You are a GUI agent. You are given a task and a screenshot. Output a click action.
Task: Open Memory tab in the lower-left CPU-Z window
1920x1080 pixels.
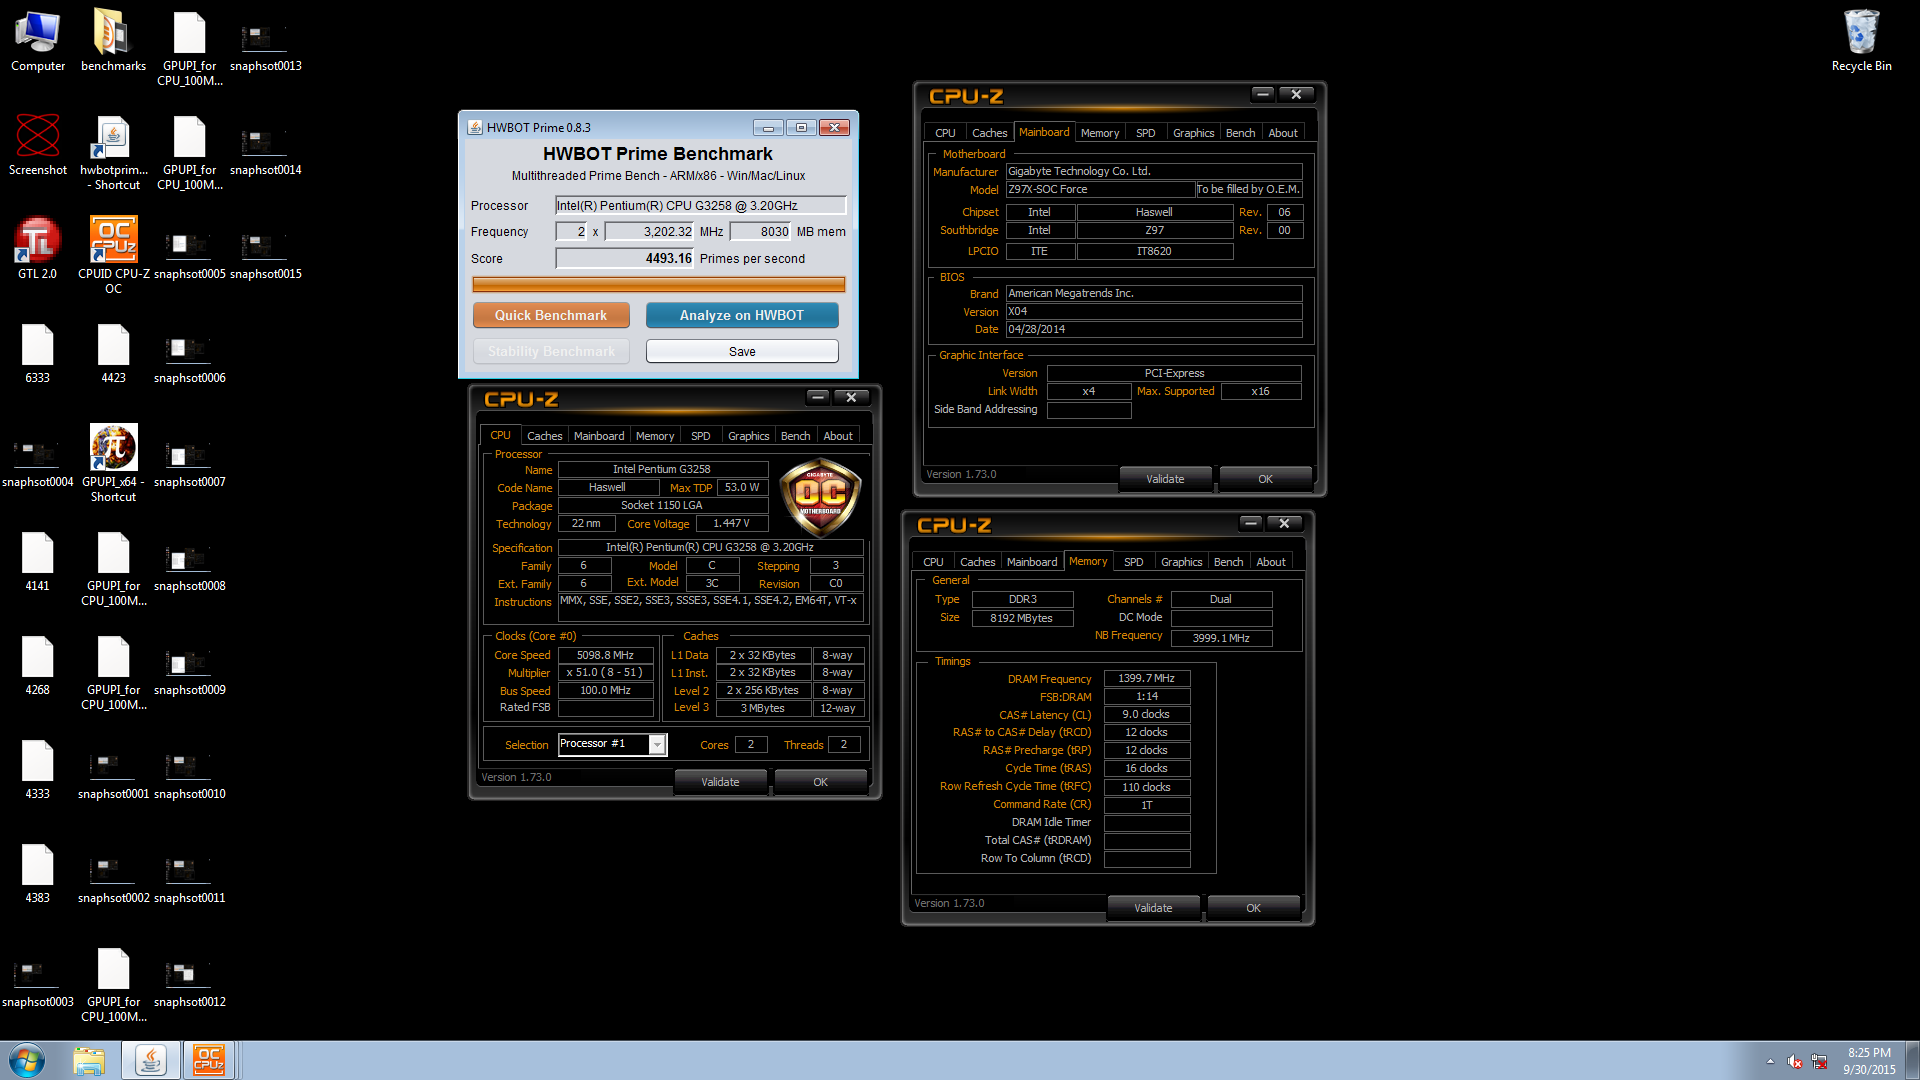click(655, 436)
